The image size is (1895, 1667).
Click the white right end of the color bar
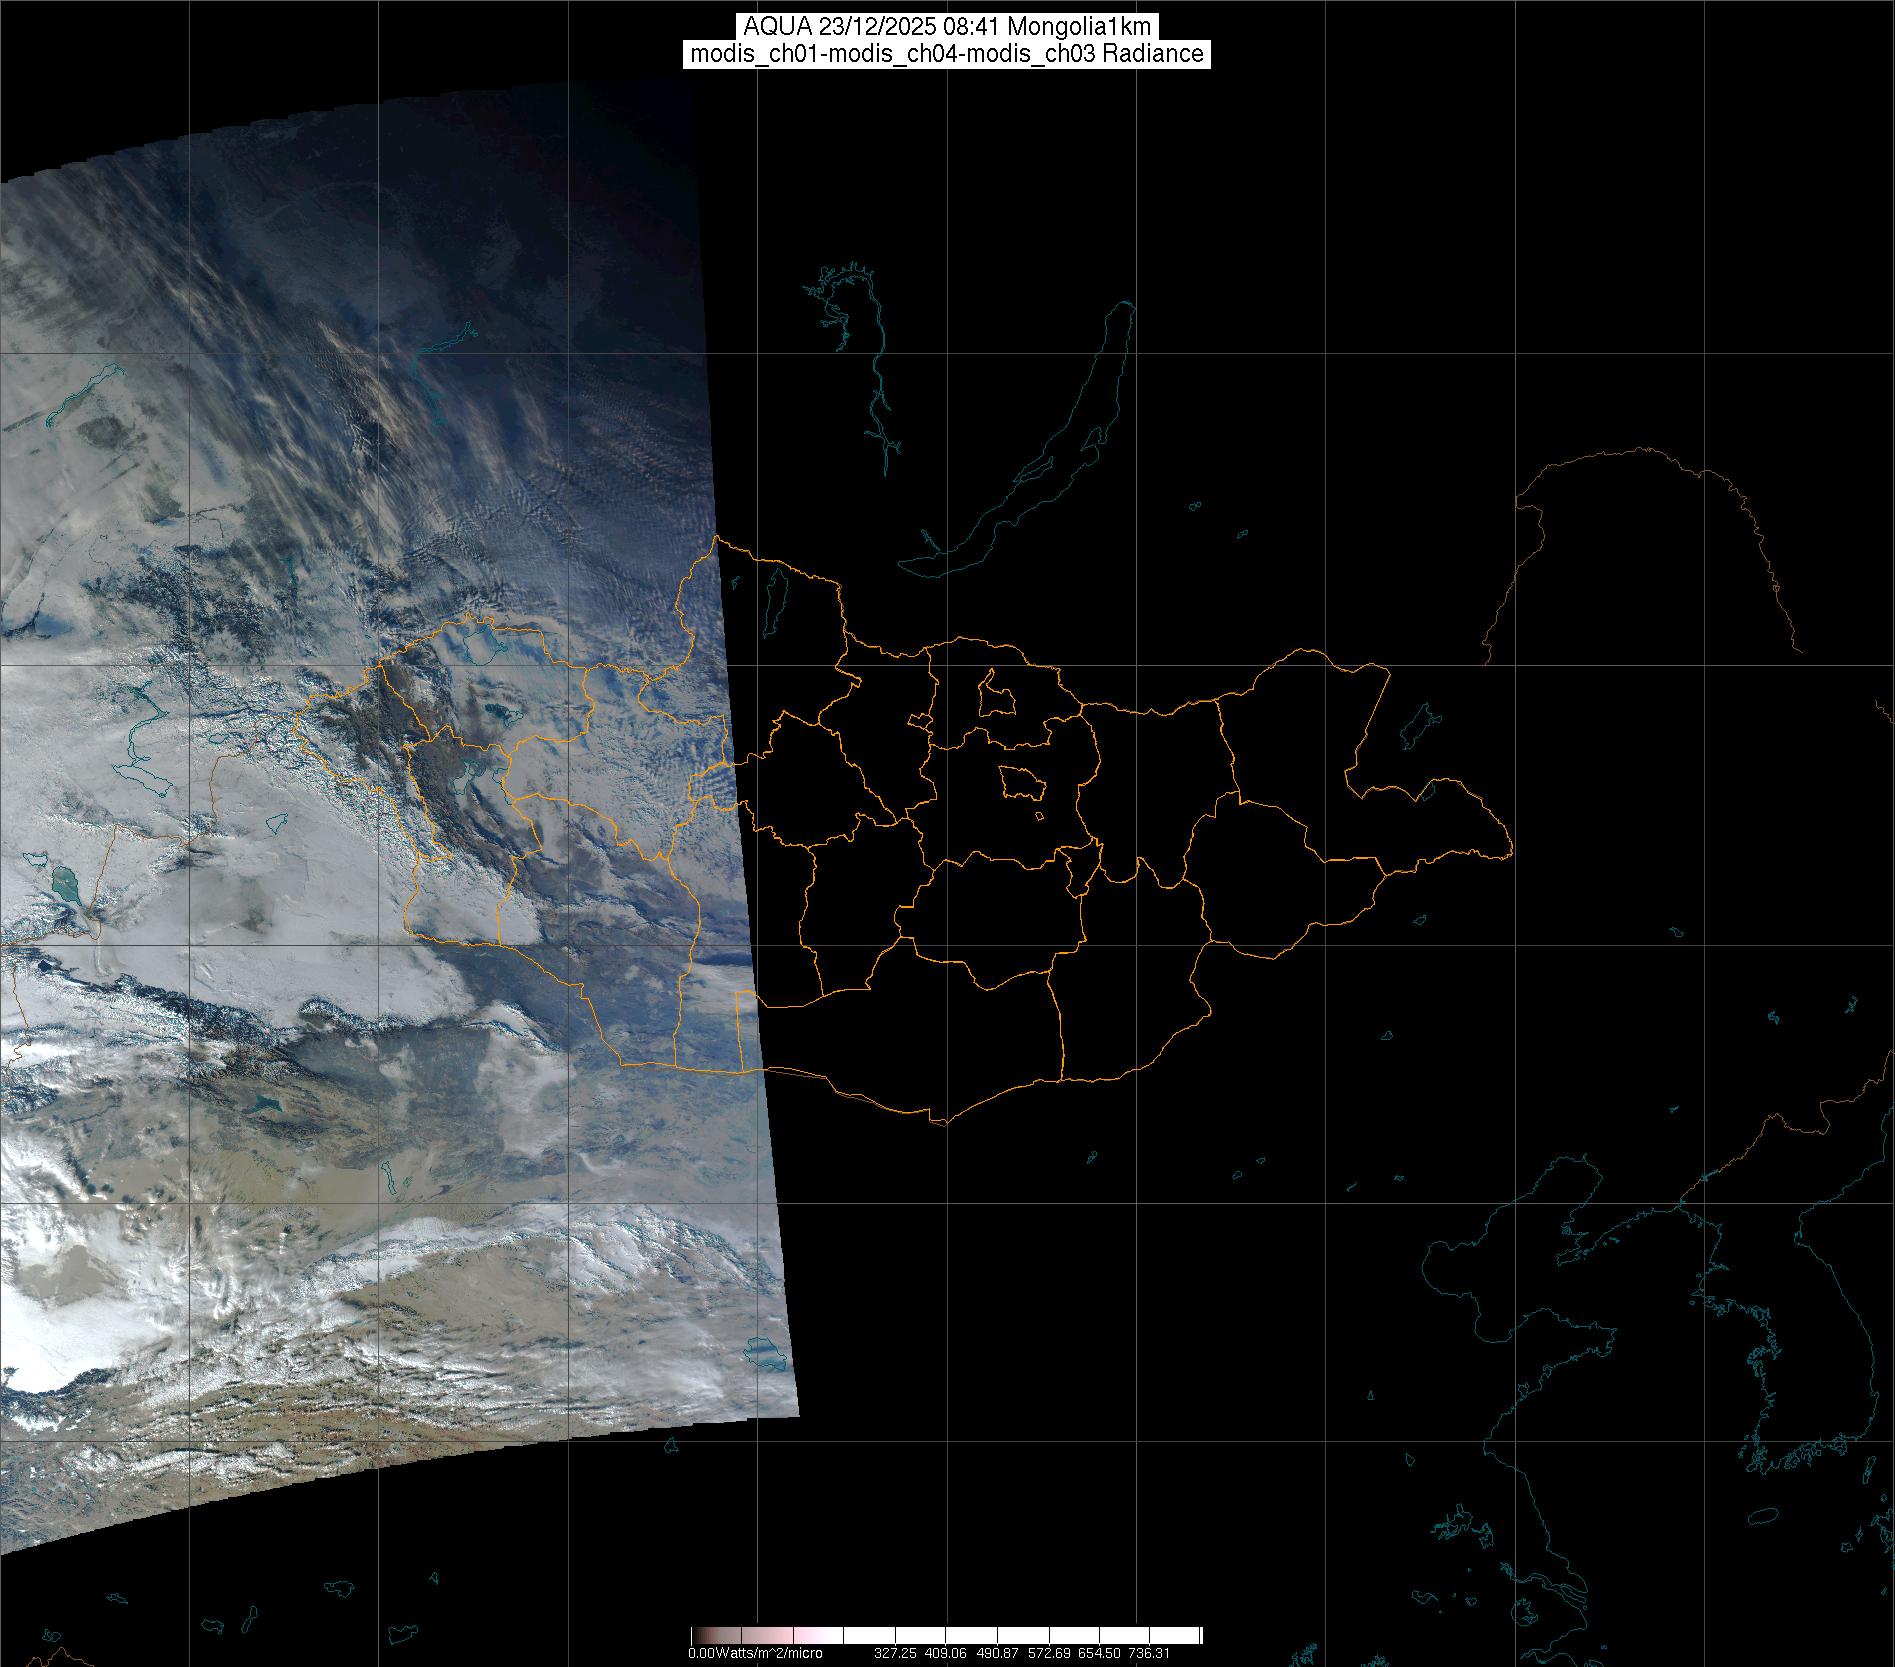1190,1636
